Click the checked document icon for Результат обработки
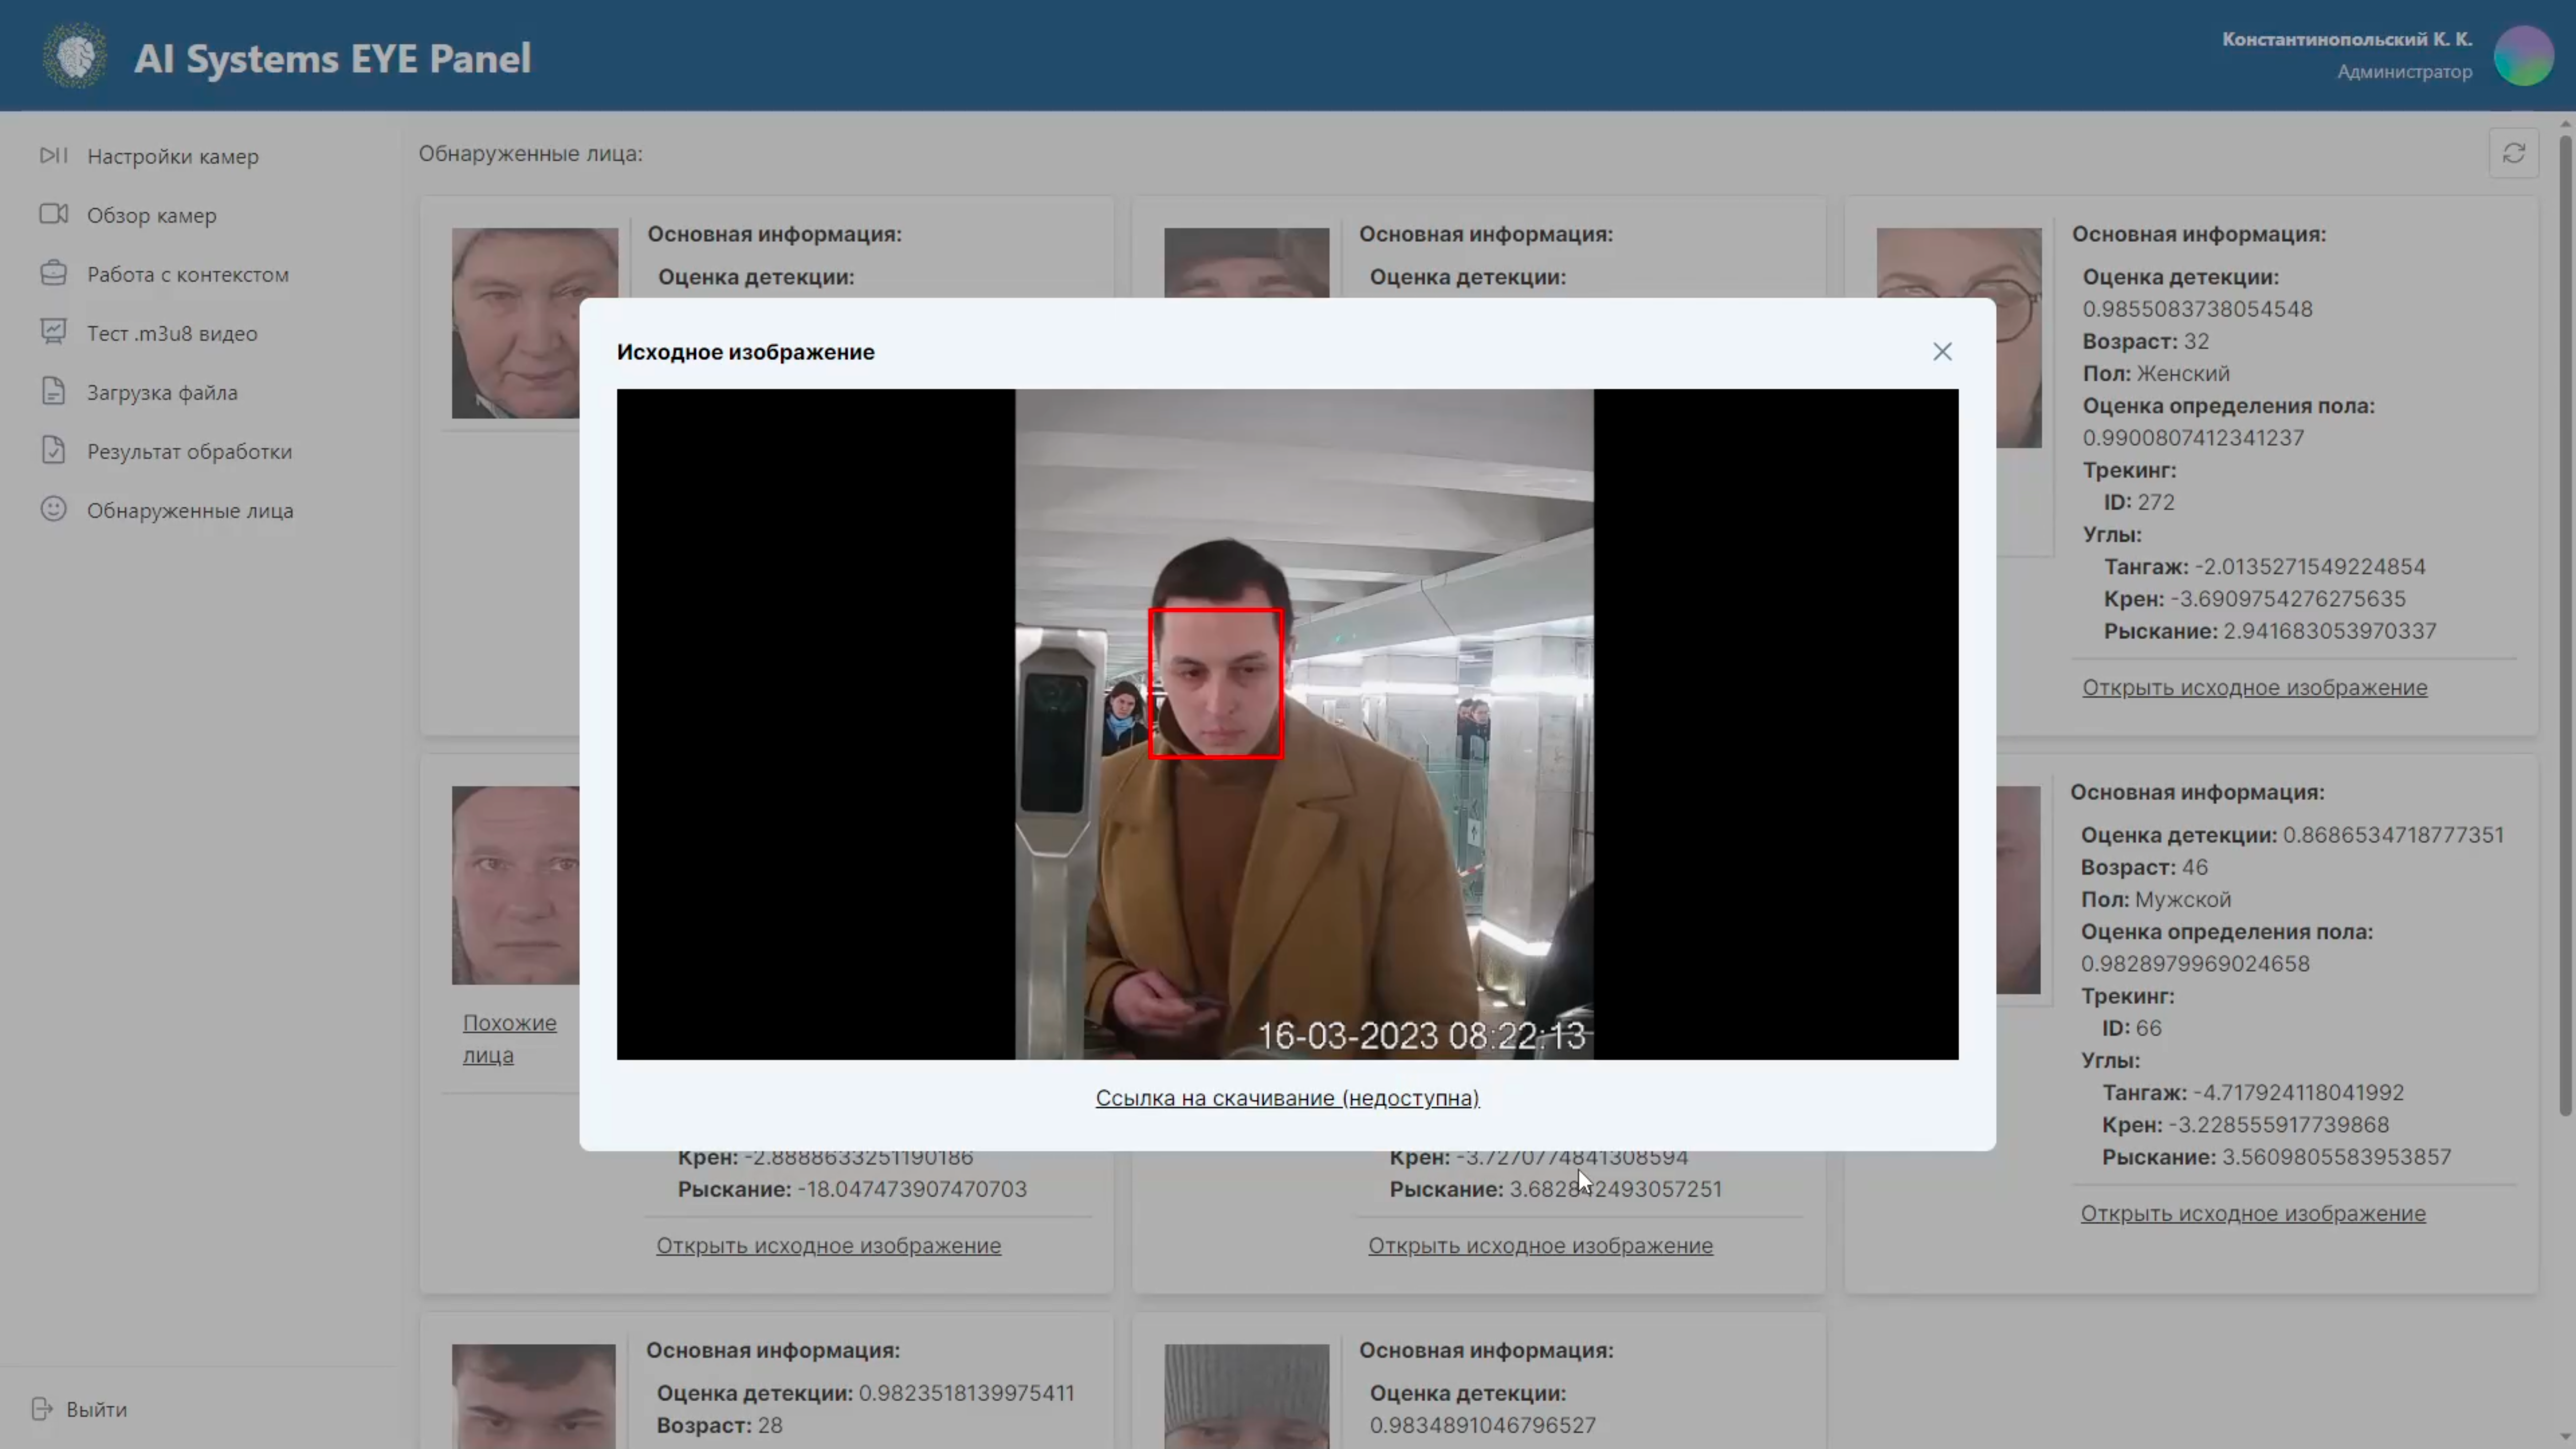This screenshot has width=2576, height=1449. 53,450
